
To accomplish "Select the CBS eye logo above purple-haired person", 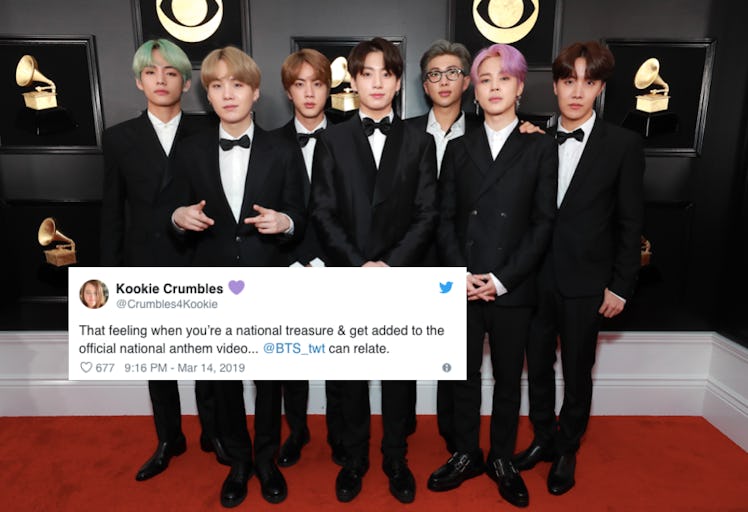I will [x=506, y=19].
